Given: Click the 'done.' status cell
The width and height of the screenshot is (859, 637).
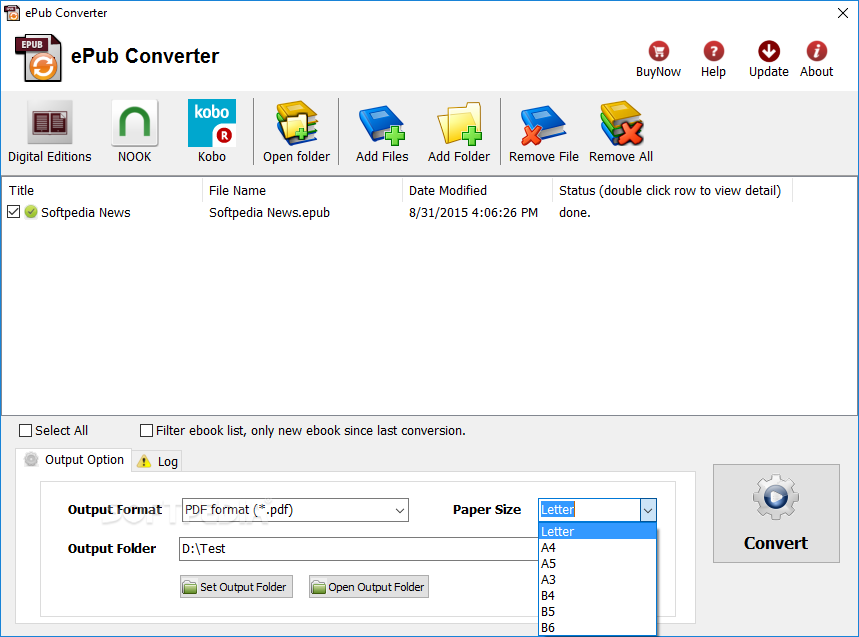Looking at the screenshot, I should point(575,213).
